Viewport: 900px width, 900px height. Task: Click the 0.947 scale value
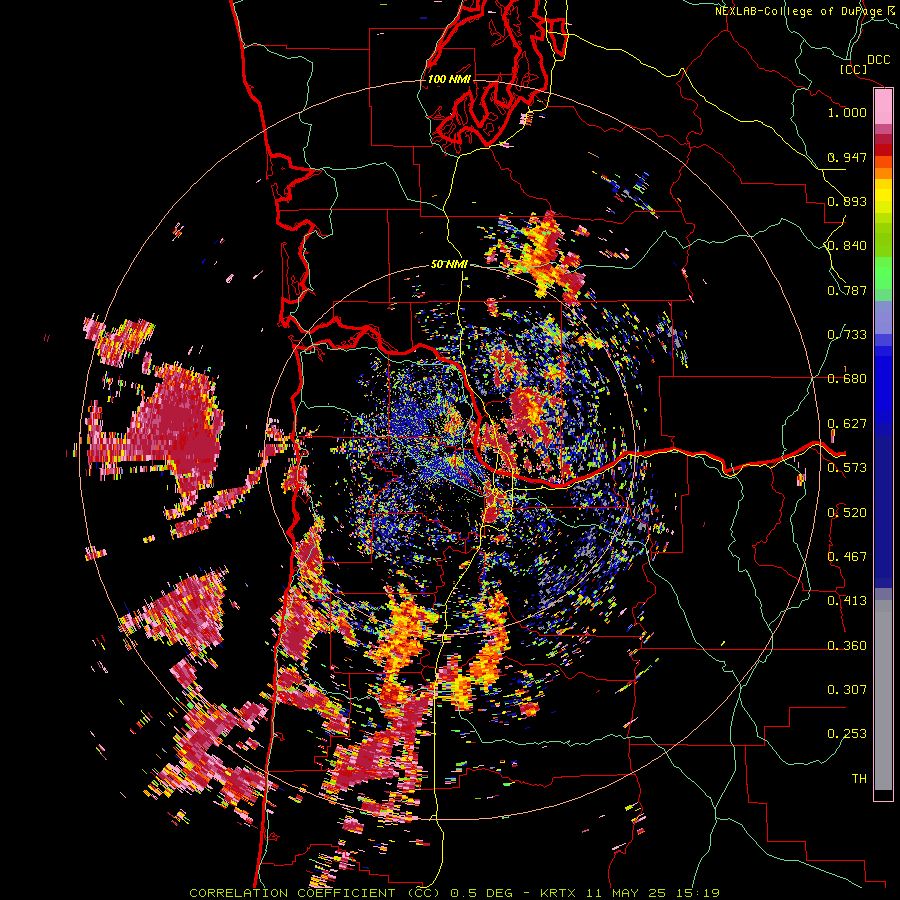pyautogui.click(x=847, y=157)
